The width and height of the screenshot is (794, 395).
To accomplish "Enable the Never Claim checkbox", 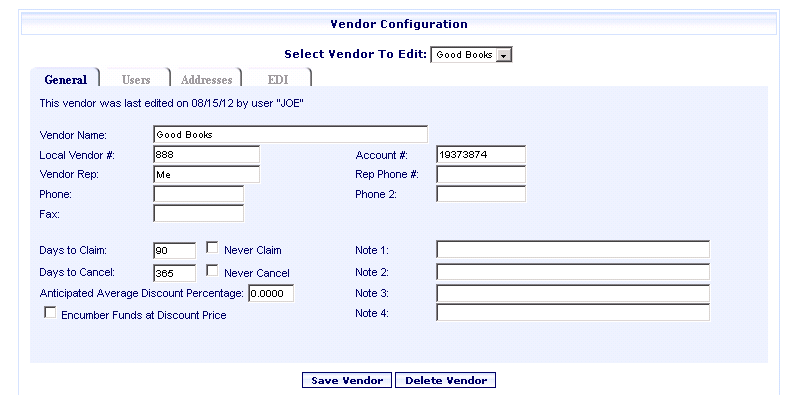I will (x=212, y=248).
